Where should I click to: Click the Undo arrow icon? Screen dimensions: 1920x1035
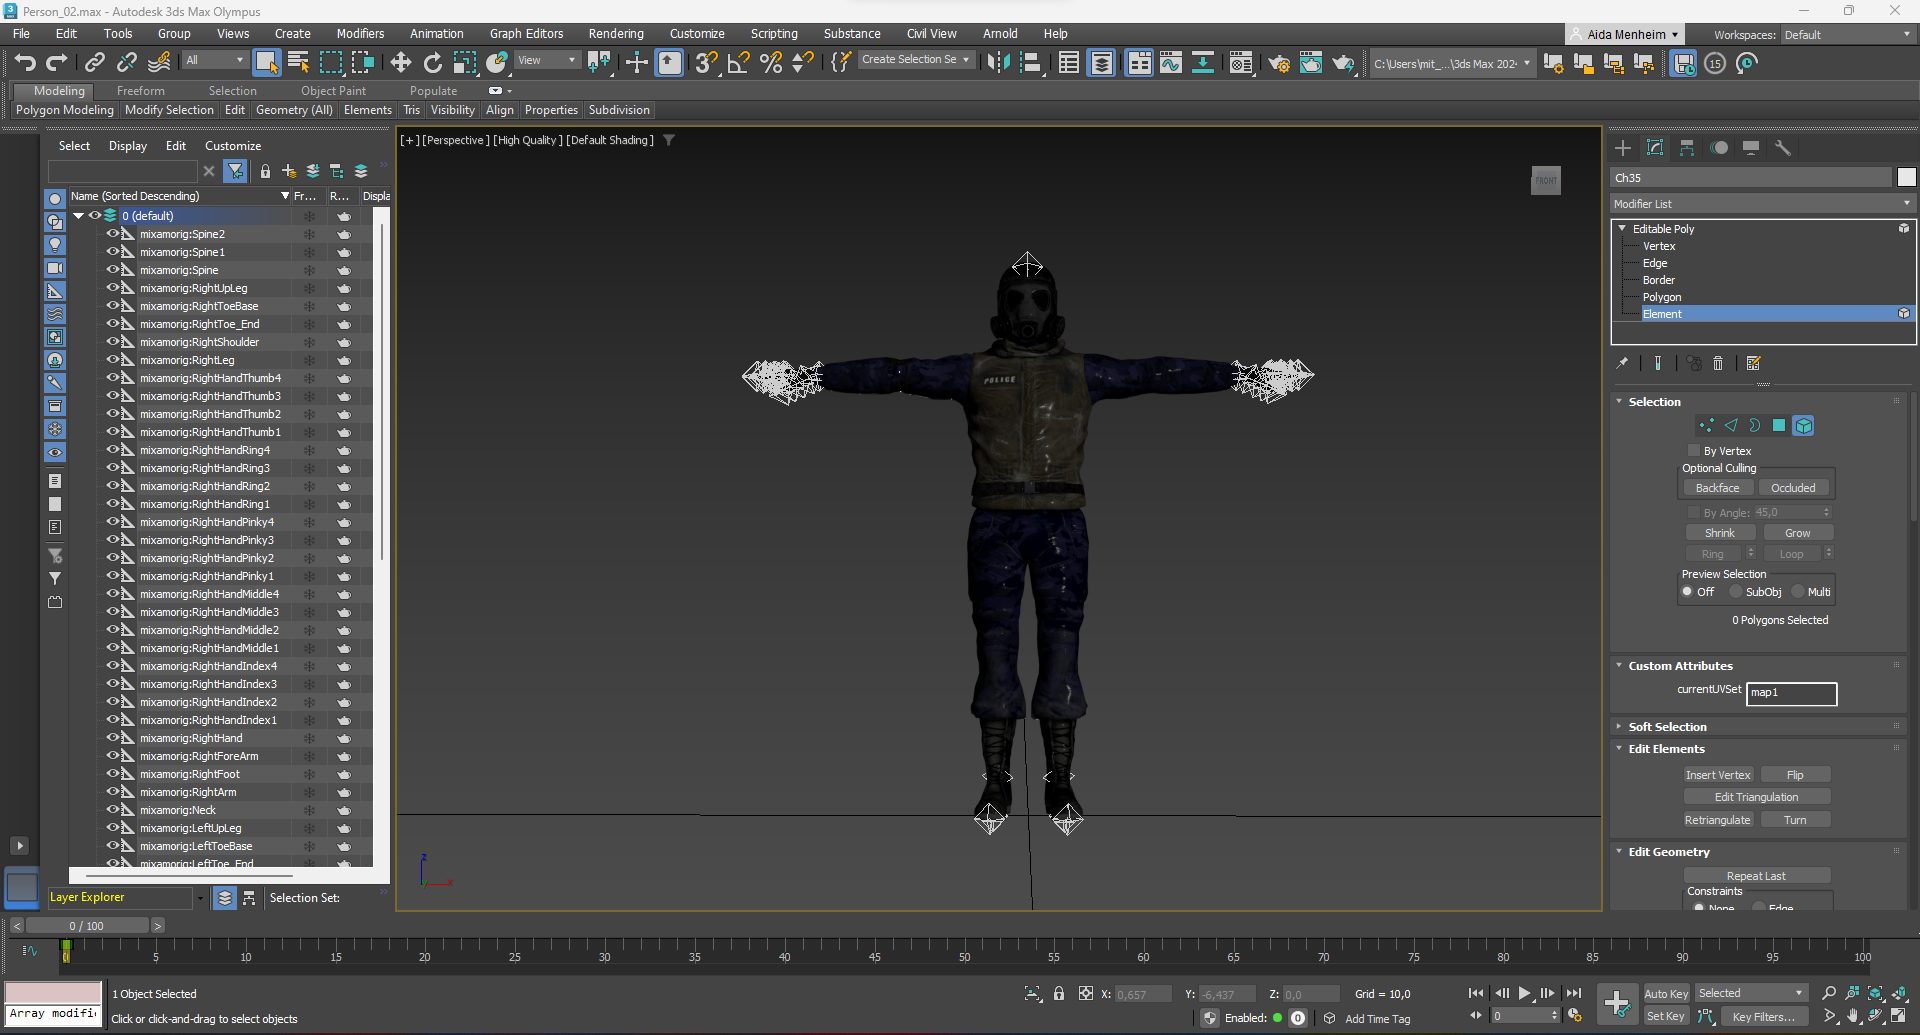[25, 63]
